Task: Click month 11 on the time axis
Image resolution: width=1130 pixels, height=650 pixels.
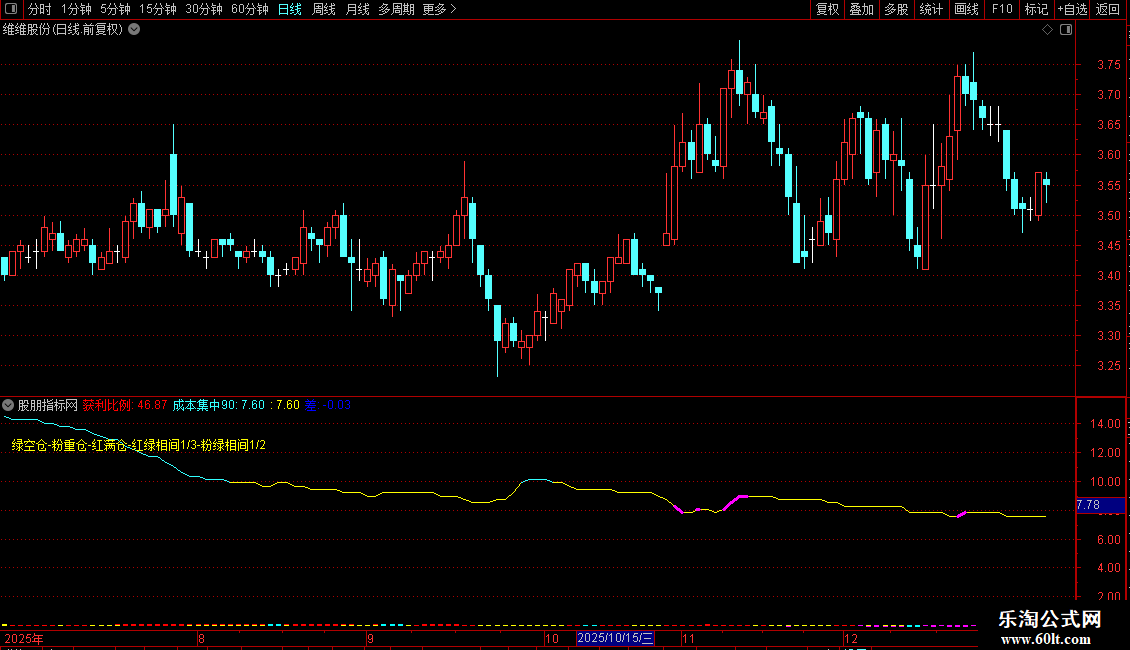Action: (x=688, y=638)
